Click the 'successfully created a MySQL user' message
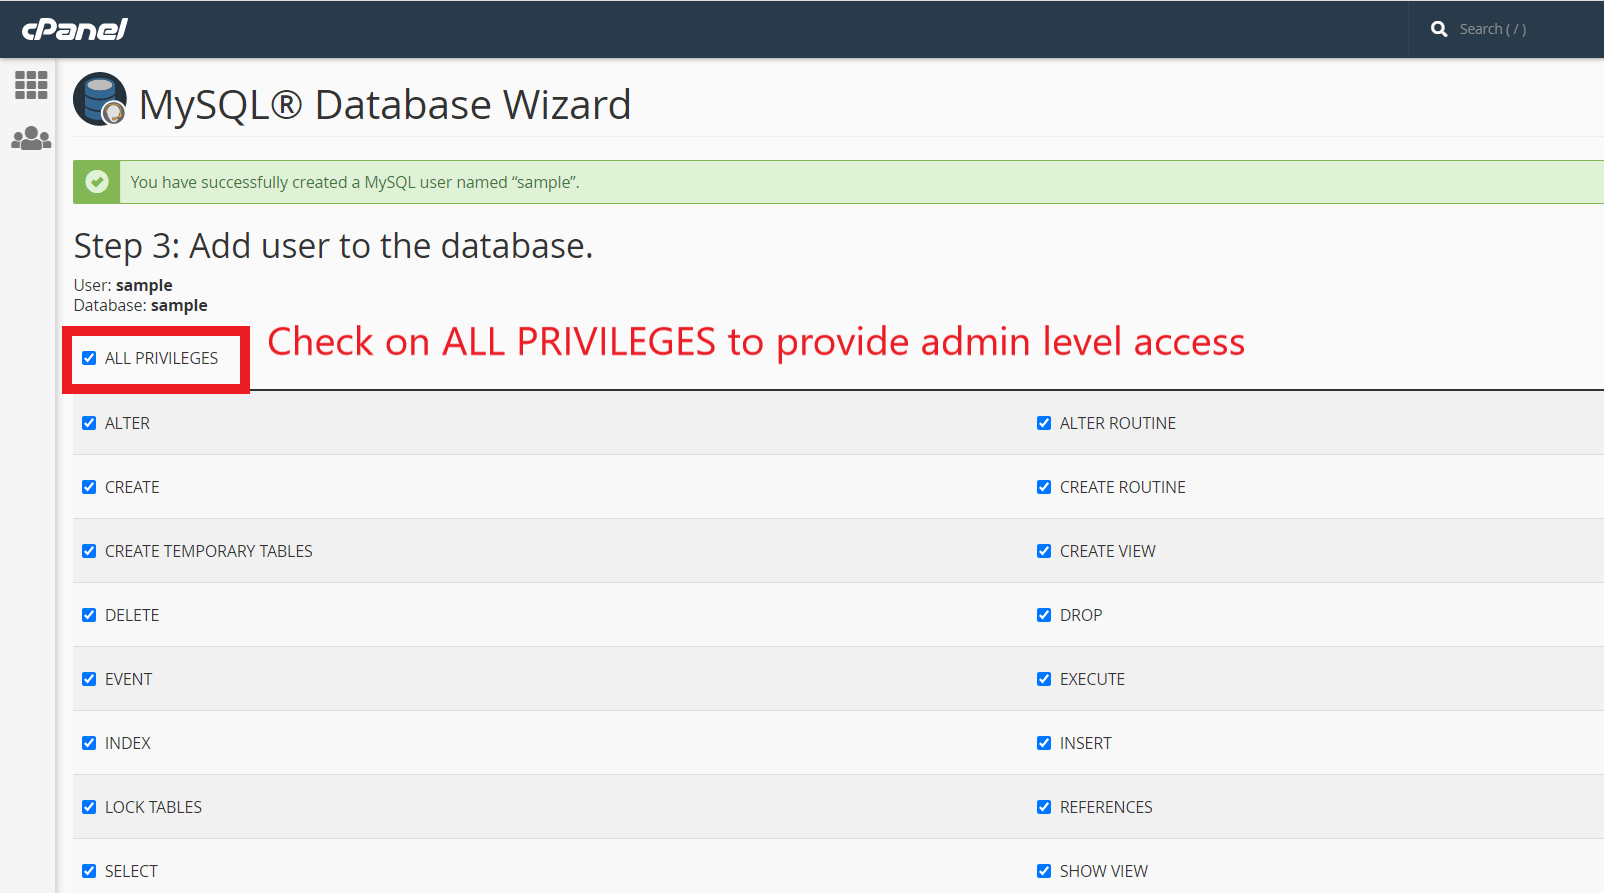Image resolution: width=1604 pixels, height=893 pixels. point(355,182)
